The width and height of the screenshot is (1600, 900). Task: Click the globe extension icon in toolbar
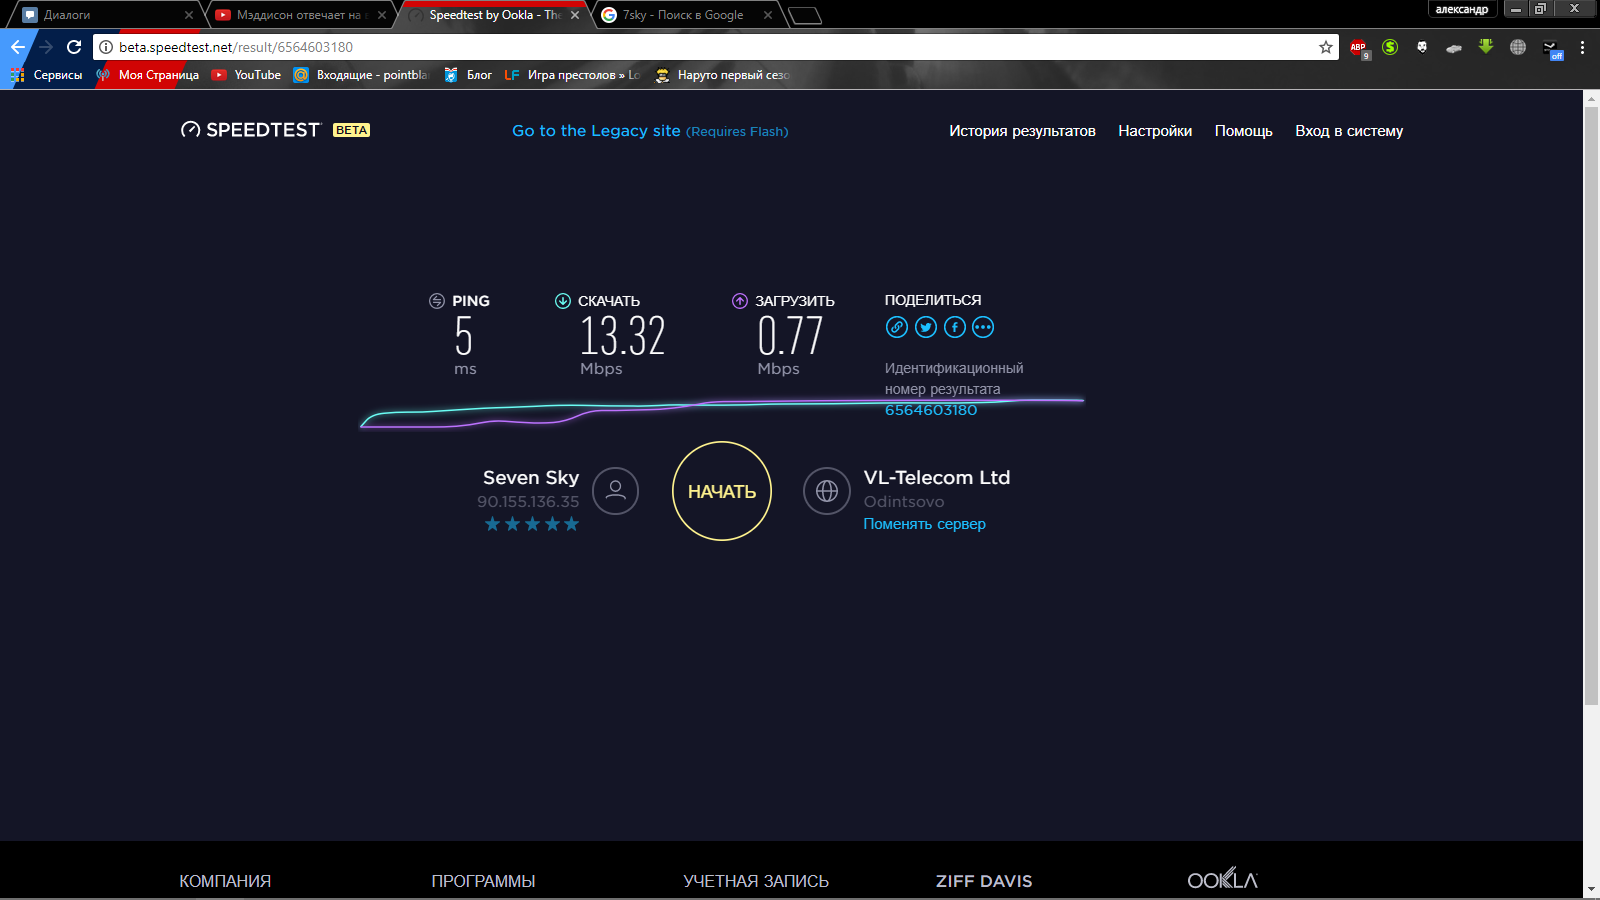click(1518, 47)
